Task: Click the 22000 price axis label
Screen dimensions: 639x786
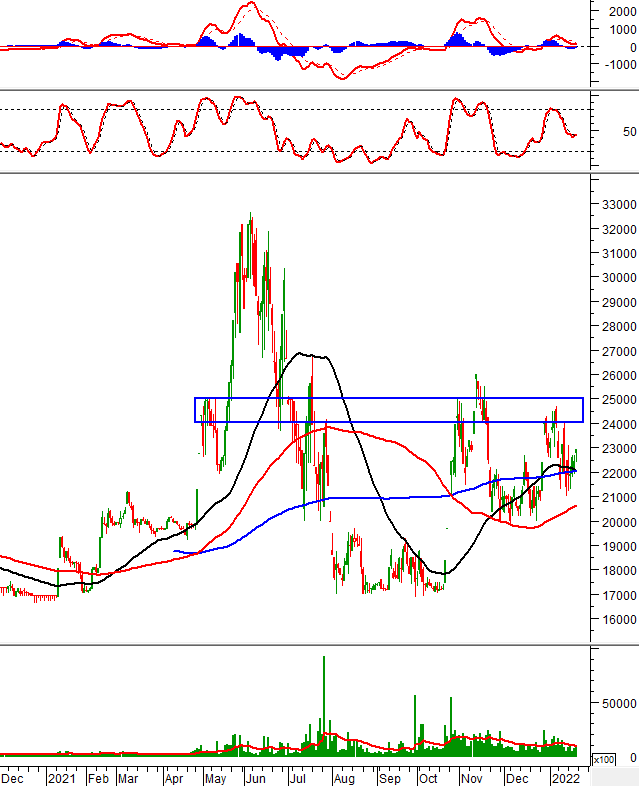Action: [x=619, y=473]
